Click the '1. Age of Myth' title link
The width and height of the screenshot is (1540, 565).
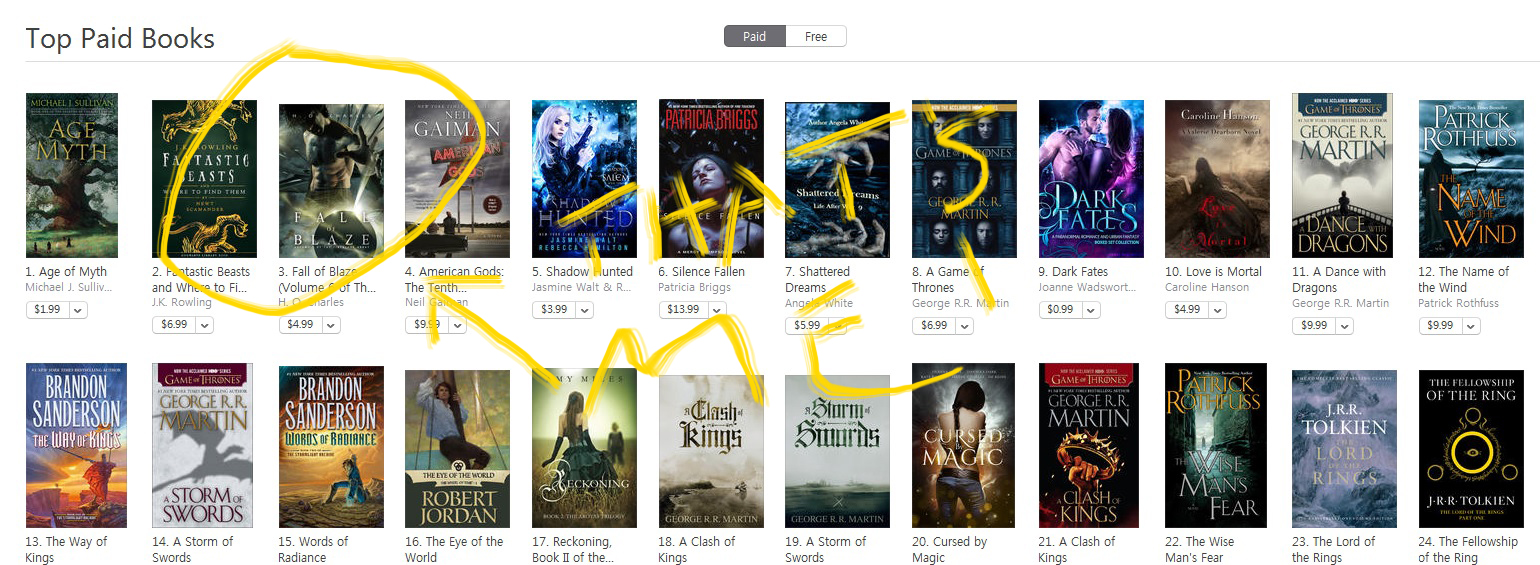pyautogui.click(x=66, y=272)
